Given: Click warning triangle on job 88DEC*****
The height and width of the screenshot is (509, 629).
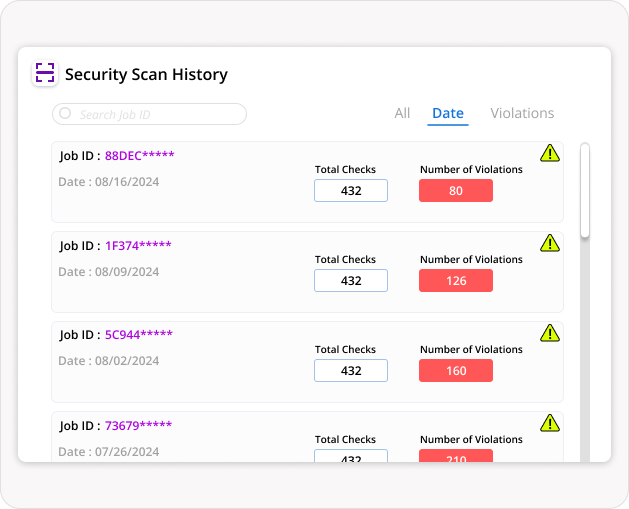Looking at the screenshot, I should click(x=550, y=153).
